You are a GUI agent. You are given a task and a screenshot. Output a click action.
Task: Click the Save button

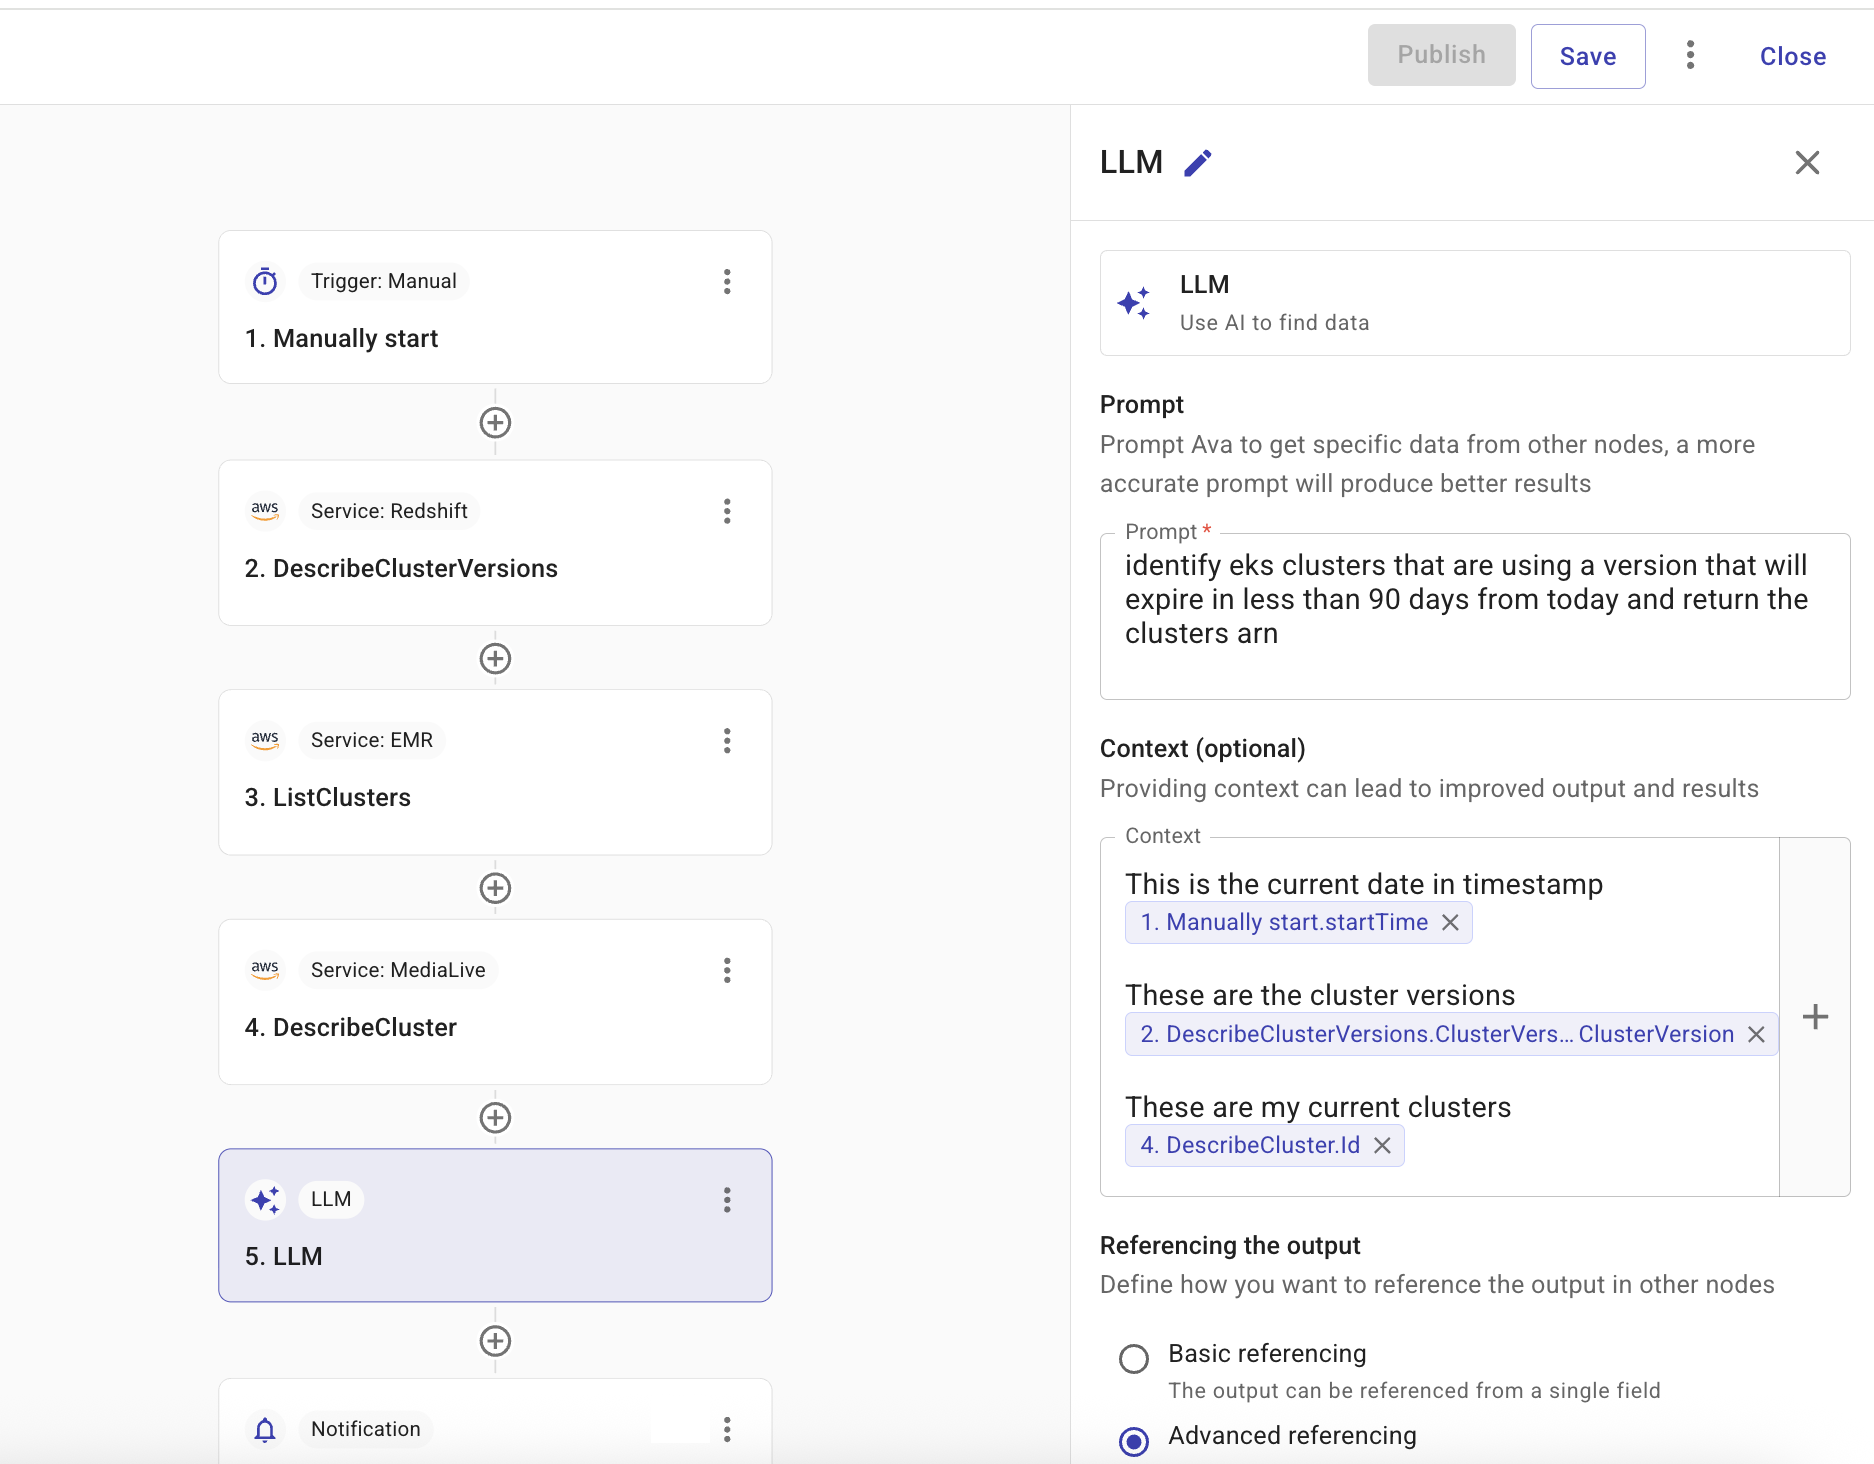1587,57
